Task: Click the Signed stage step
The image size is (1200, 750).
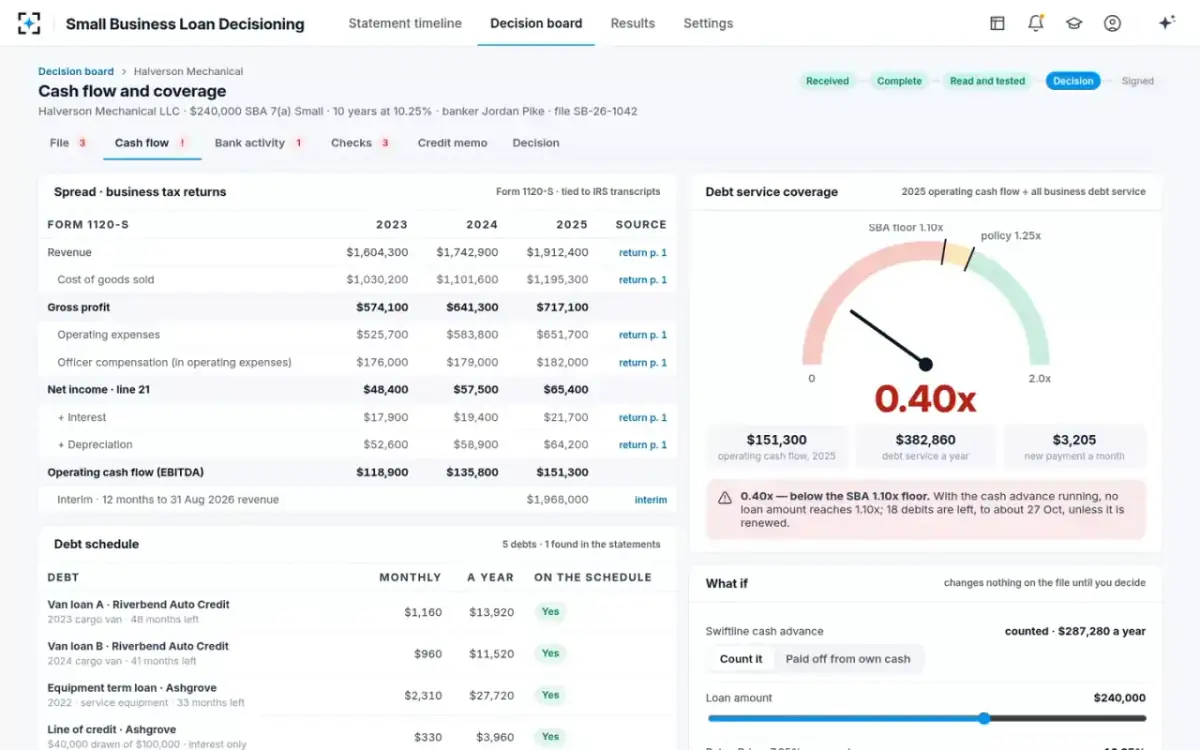Action: click(1137, 81)
